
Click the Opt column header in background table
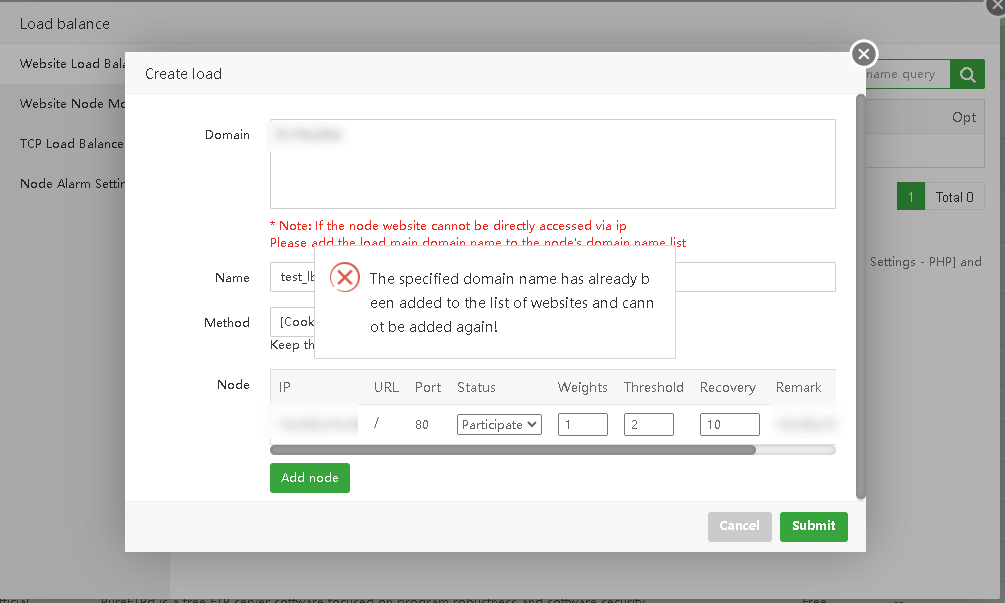[964, 117]
